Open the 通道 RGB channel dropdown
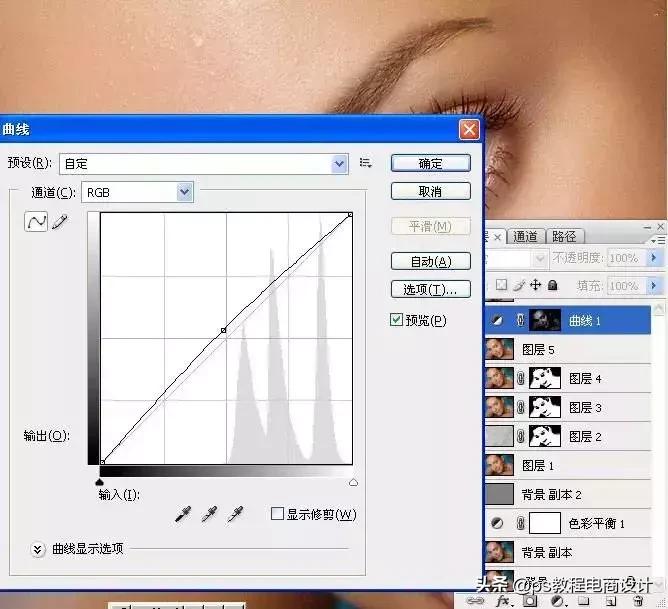The image size is (668, 609). click(184, 192)
